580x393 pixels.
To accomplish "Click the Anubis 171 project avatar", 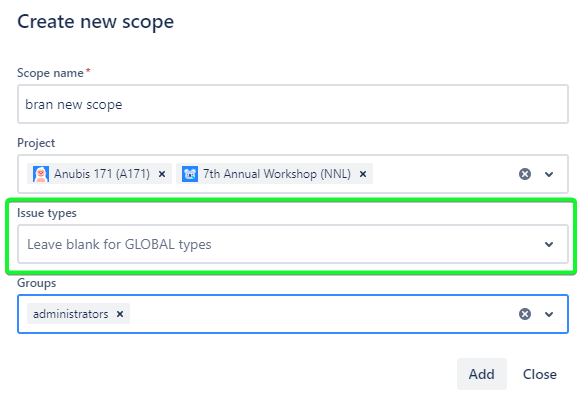I will click(41, 174).
